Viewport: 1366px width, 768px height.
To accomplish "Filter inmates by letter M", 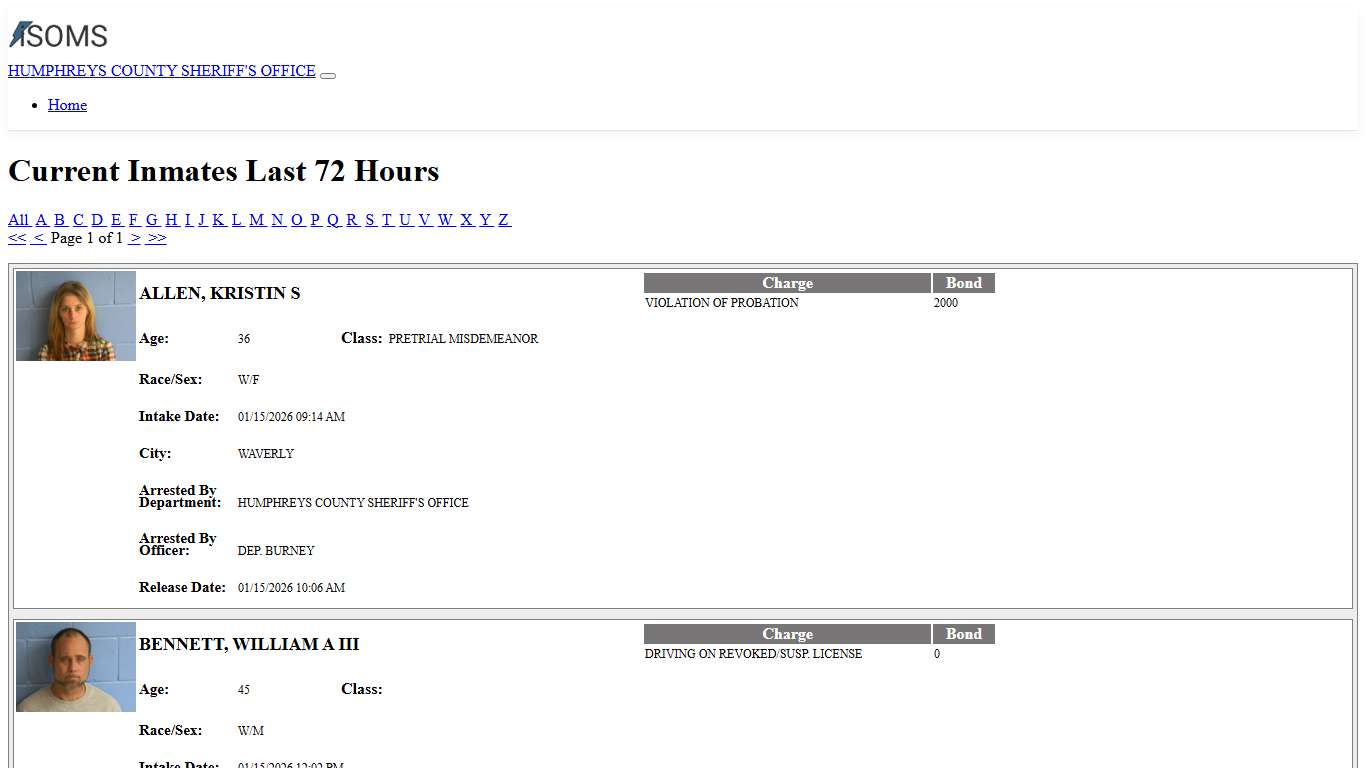I will 256,220.
